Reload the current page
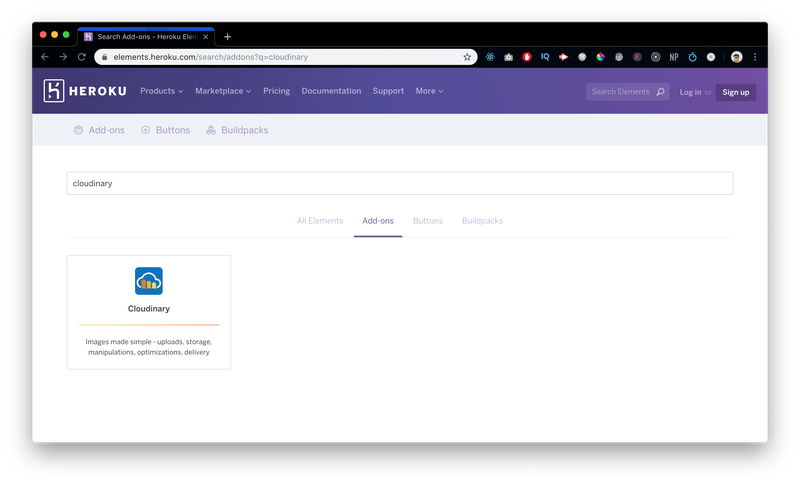 coord(82,57)
